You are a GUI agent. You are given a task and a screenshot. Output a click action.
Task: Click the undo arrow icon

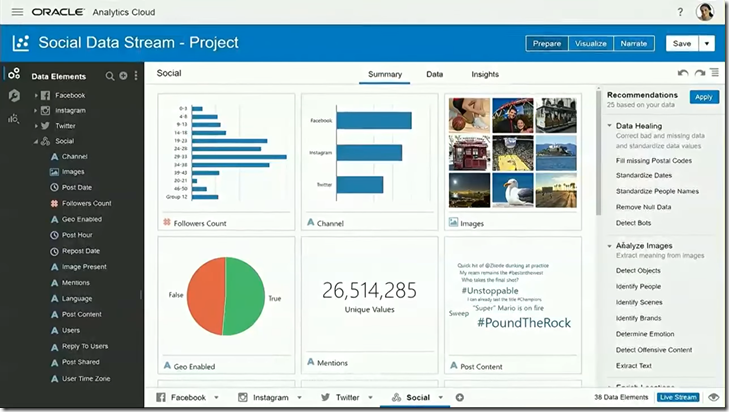(683, 74)
